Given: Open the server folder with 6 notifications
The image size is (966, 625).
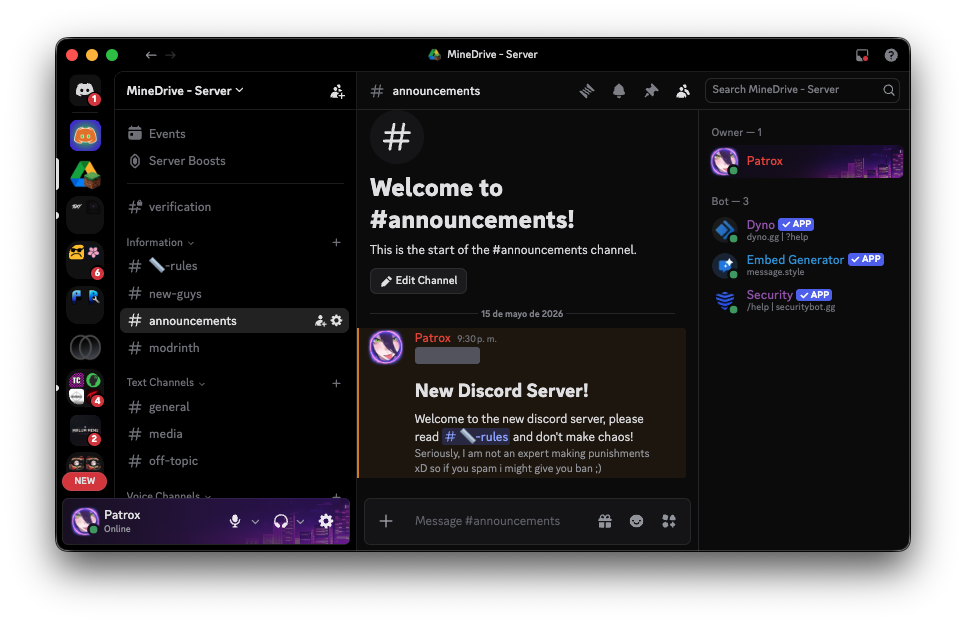Looking at the screenshot, I should point(85,260).
